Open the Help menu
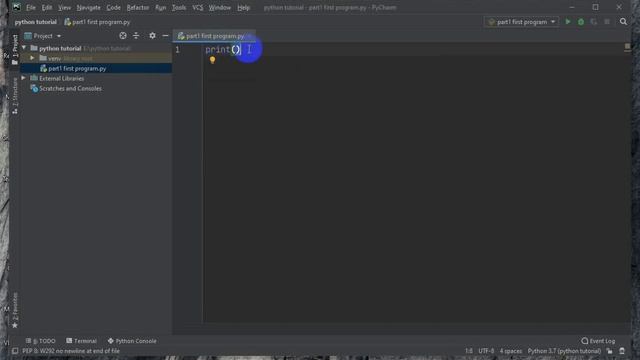Screen dimensions: 640x360 tap(243, 7)
